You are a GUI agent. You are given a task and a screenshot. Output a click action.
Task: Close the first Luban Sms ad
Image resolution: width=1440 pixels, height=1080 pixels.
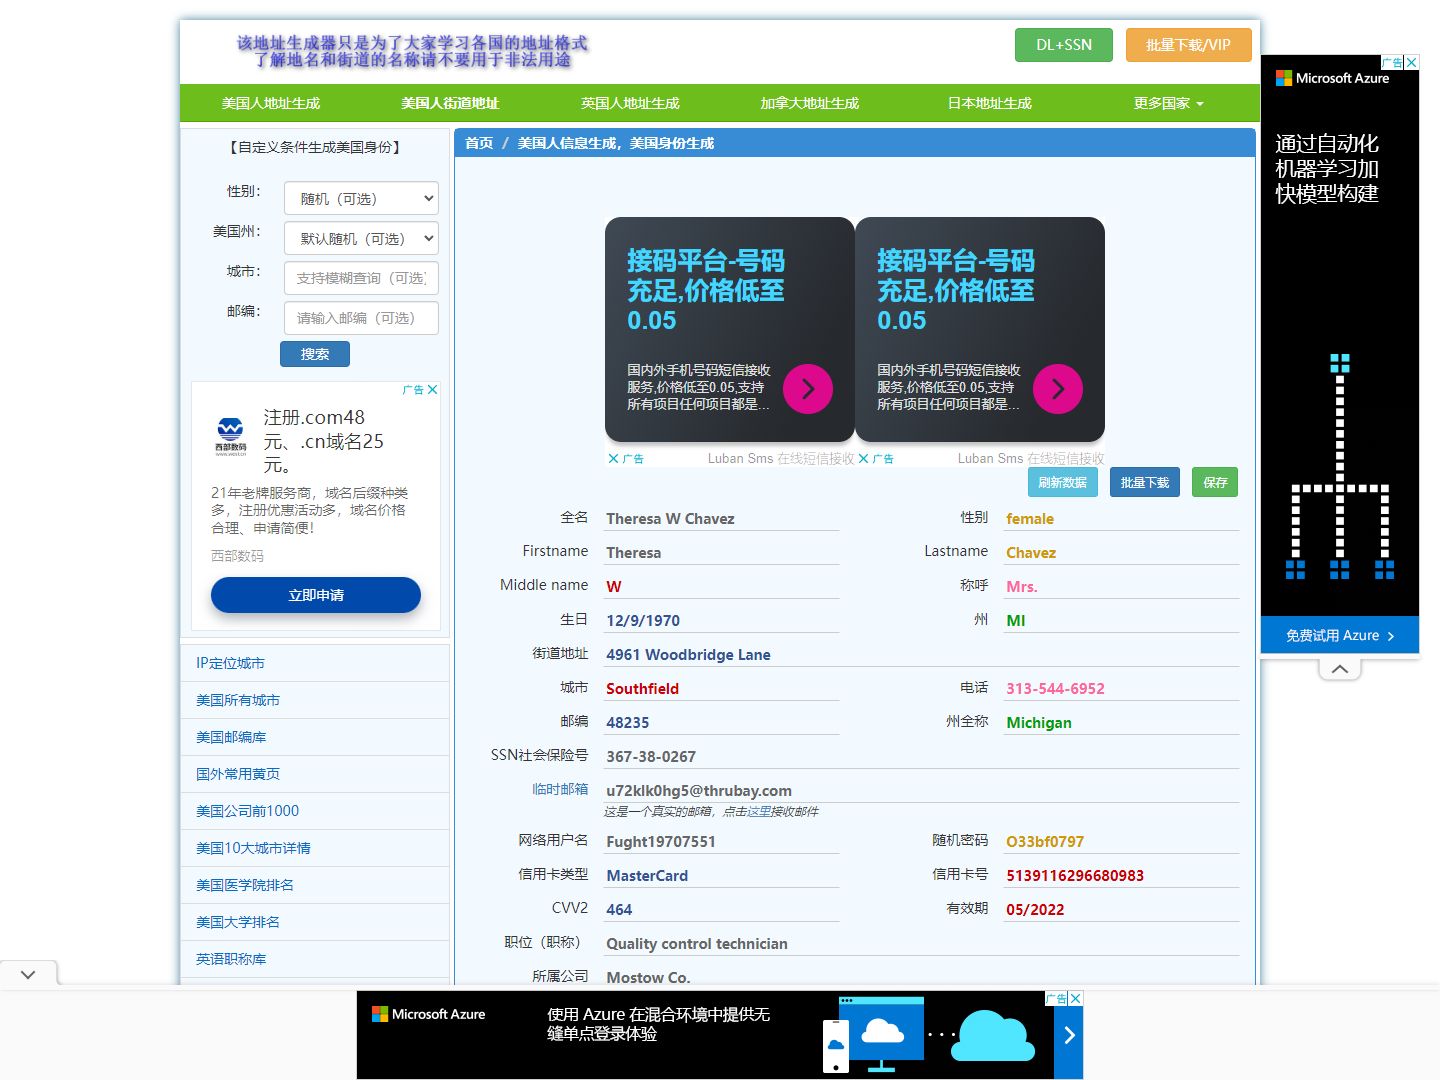click(613, 459)
